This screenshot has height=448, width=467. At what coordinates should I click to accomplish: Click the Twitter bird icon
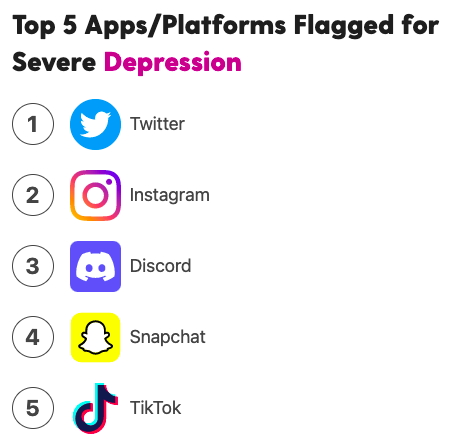tap(95, 124)
